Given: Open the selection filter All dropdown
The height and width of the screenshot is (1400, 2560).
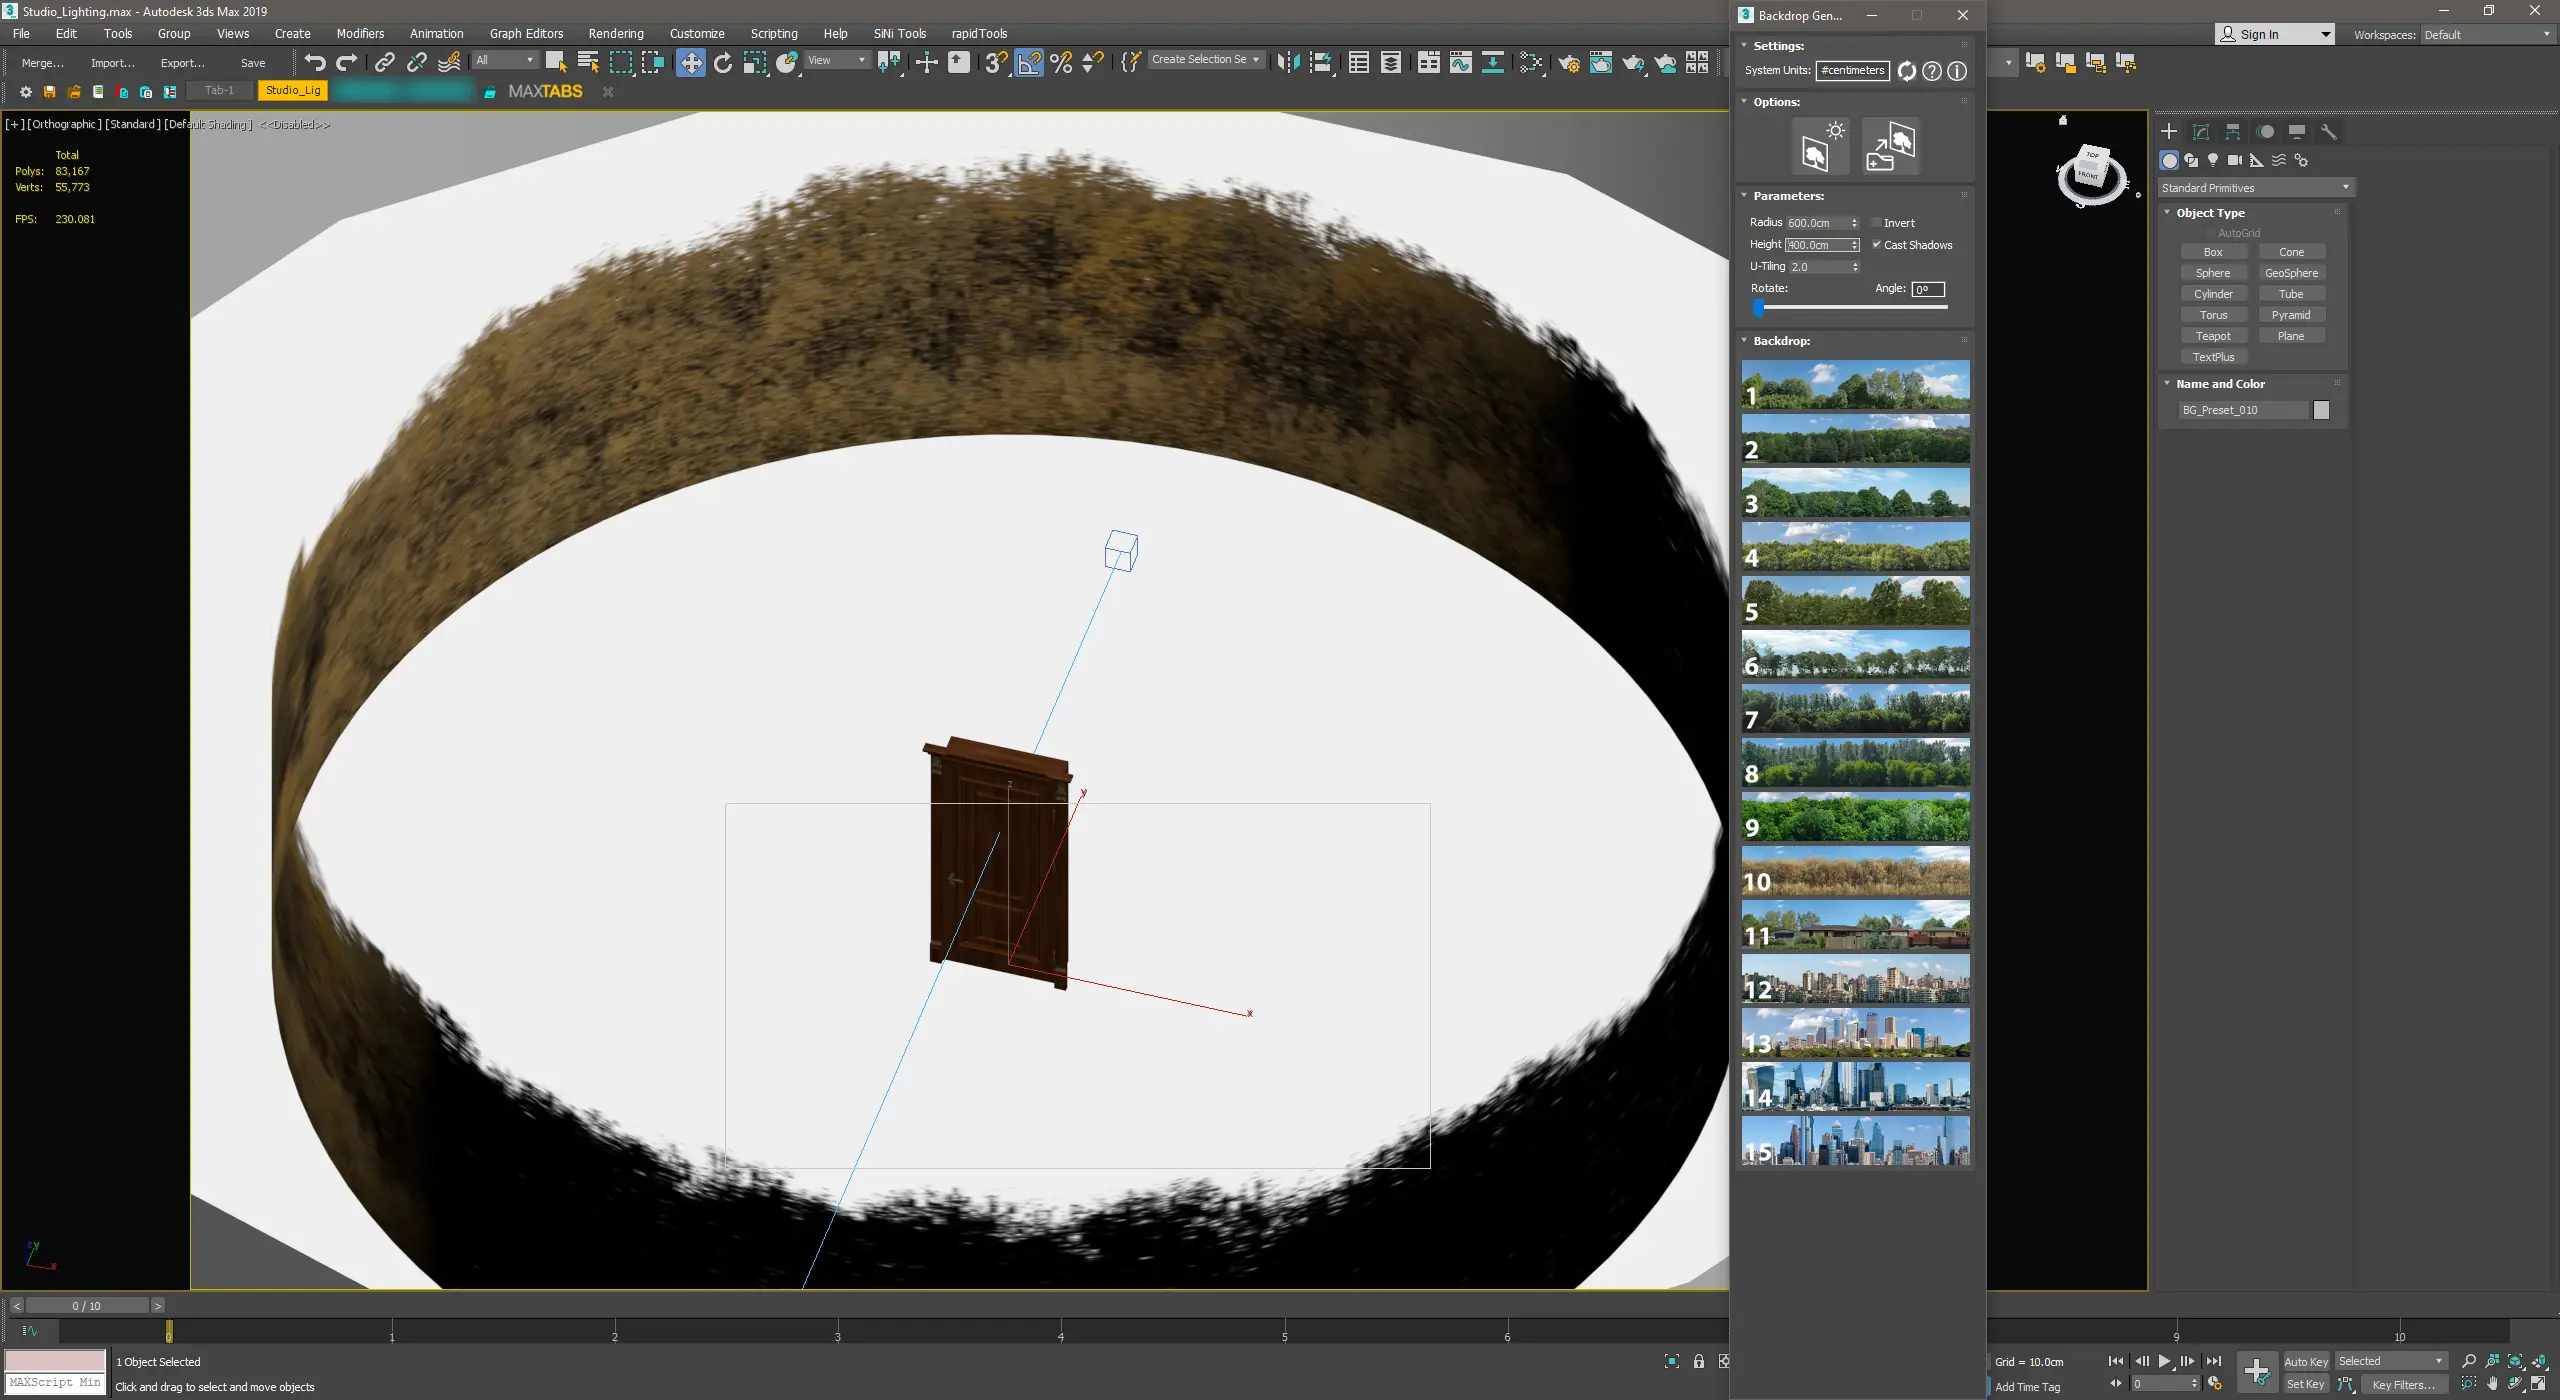Looking at the screenshot, I should coord(505,60).
